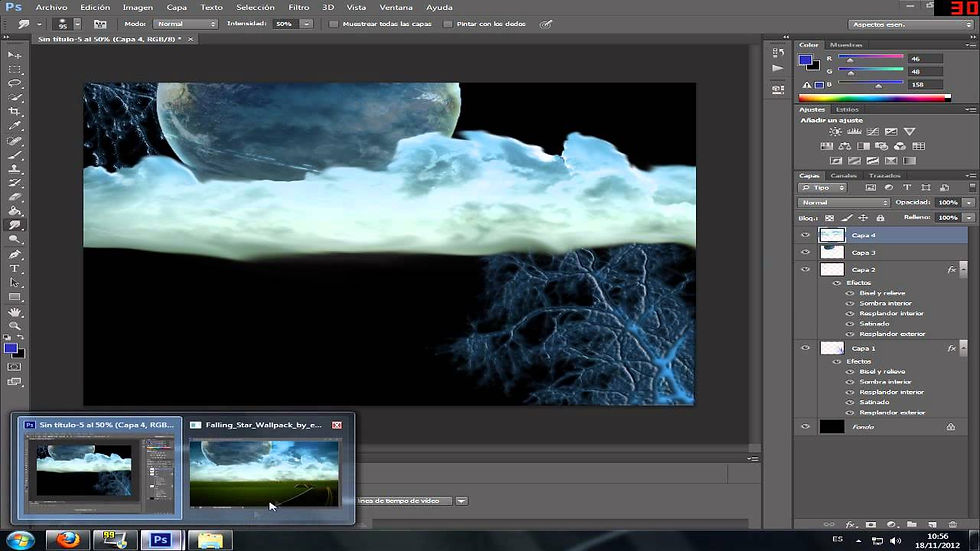Toggle Capa 1 Satinado effect visibility
980x551 pixels.
(x=850, y=402)
